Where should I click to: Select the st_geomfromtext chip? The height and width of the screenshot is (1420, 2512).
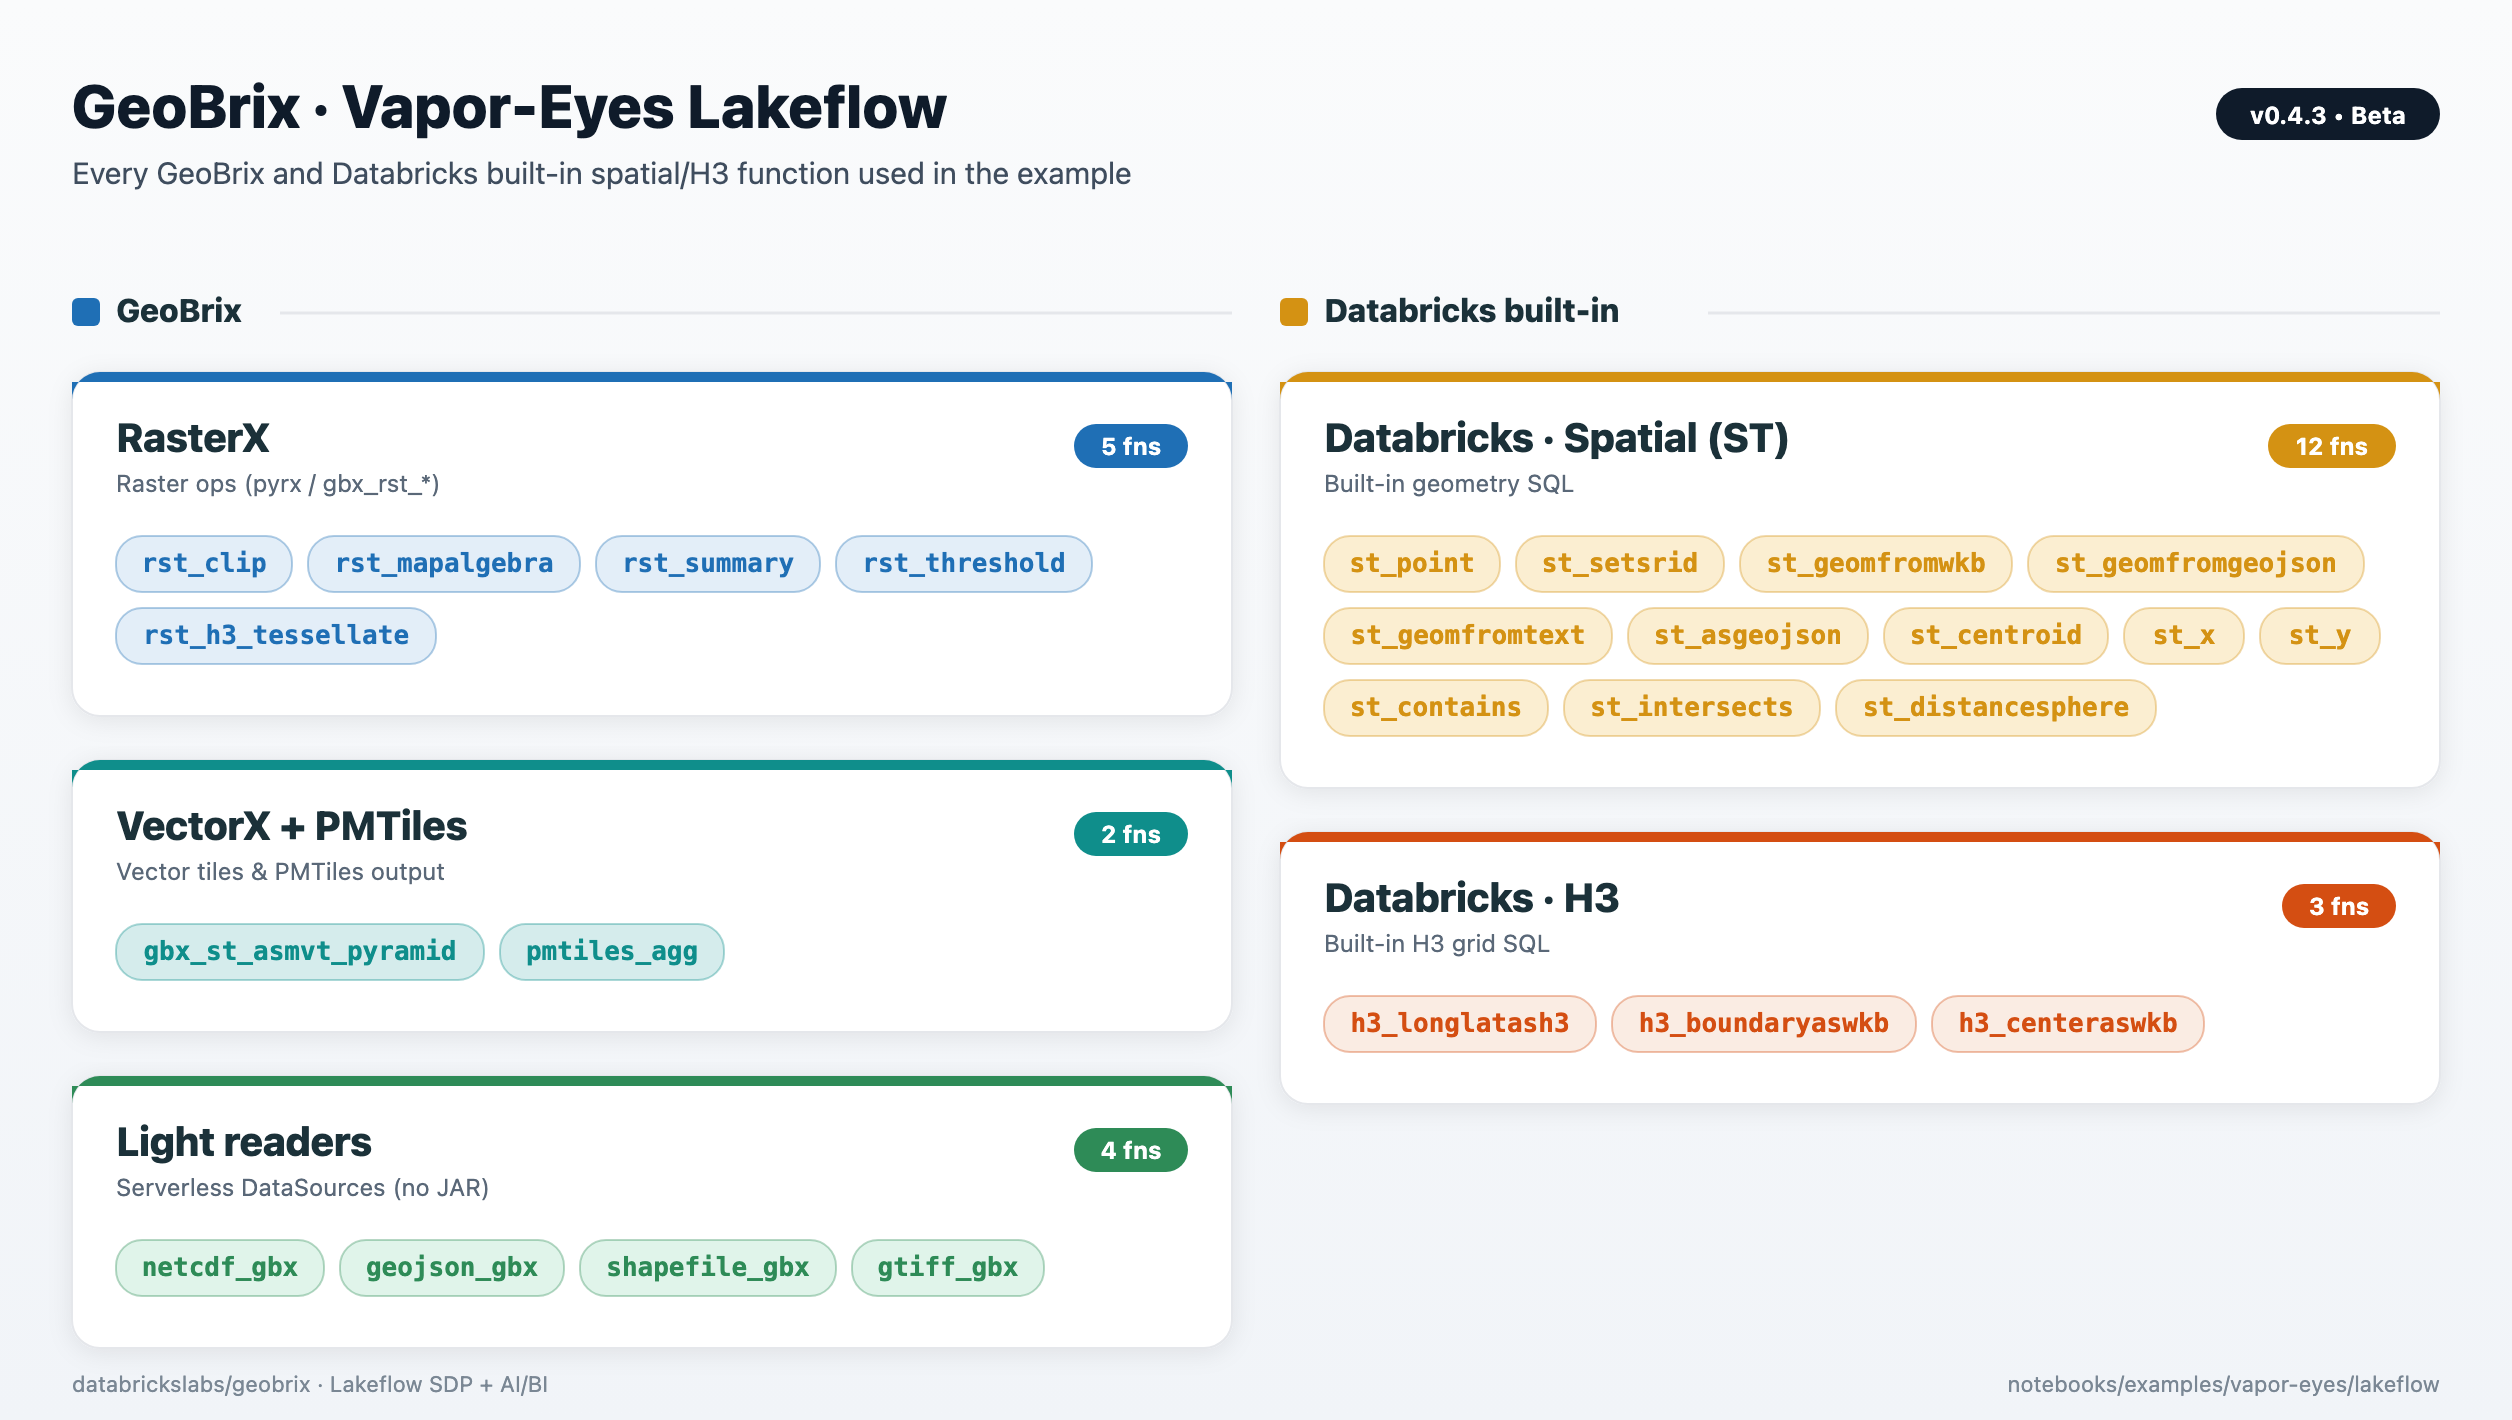pyautogui.click(x=1468, y=636)
